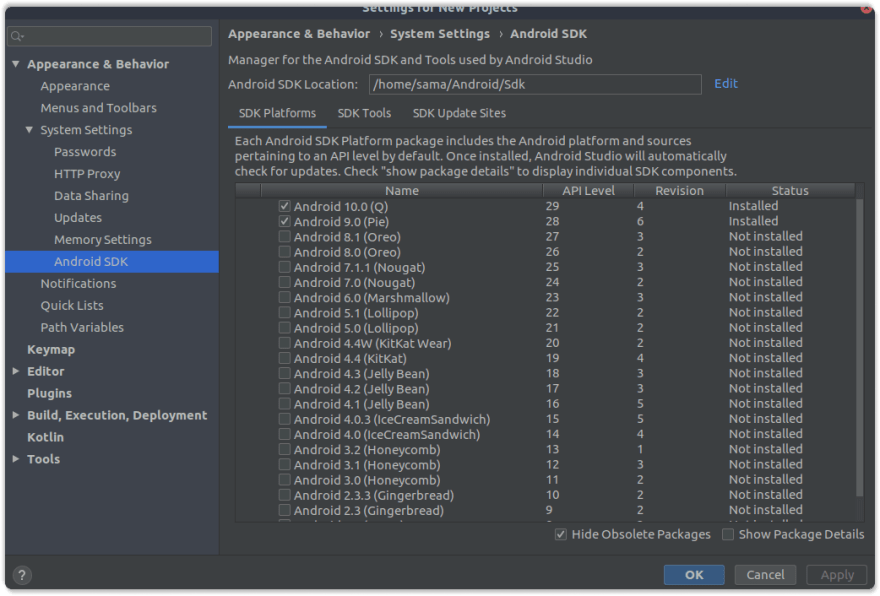Open the Kotlin settings page

point(45,437)
